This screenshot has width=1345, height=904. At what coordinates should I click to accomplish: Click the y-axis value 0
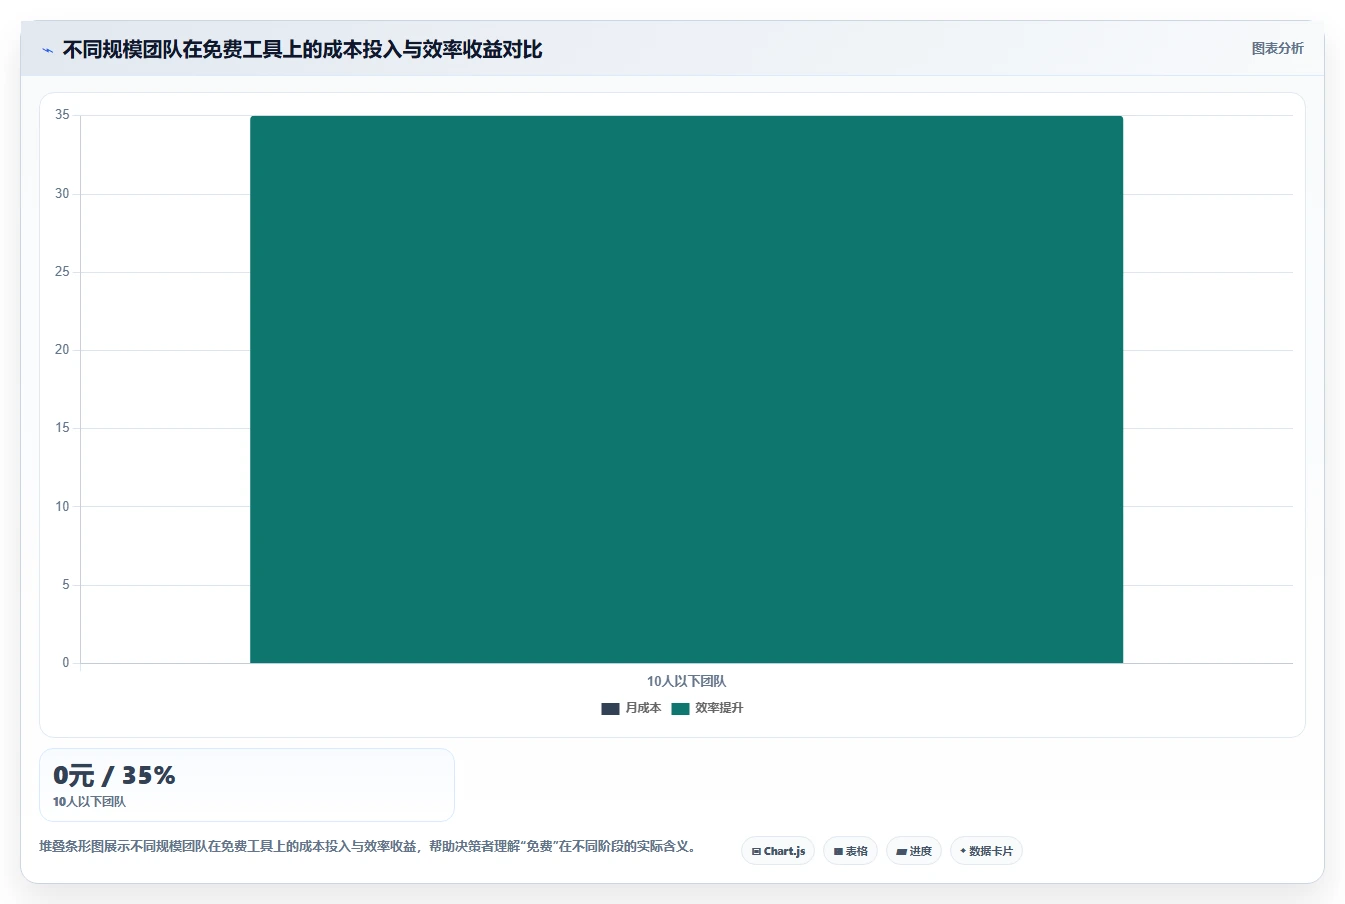tap(66, 663)
